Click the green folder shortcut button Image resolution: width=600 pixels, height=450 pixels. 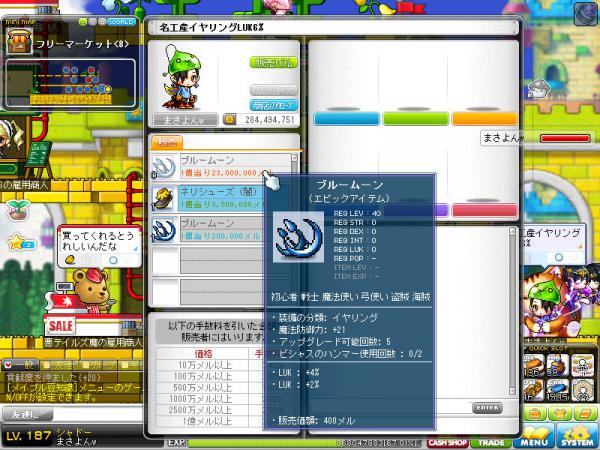[584, 413]
